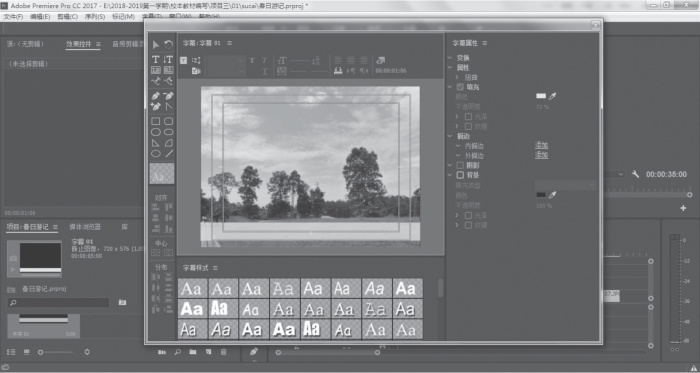Choose the Rotation tool
Screen dimensions: 700x373
point(168,45)
